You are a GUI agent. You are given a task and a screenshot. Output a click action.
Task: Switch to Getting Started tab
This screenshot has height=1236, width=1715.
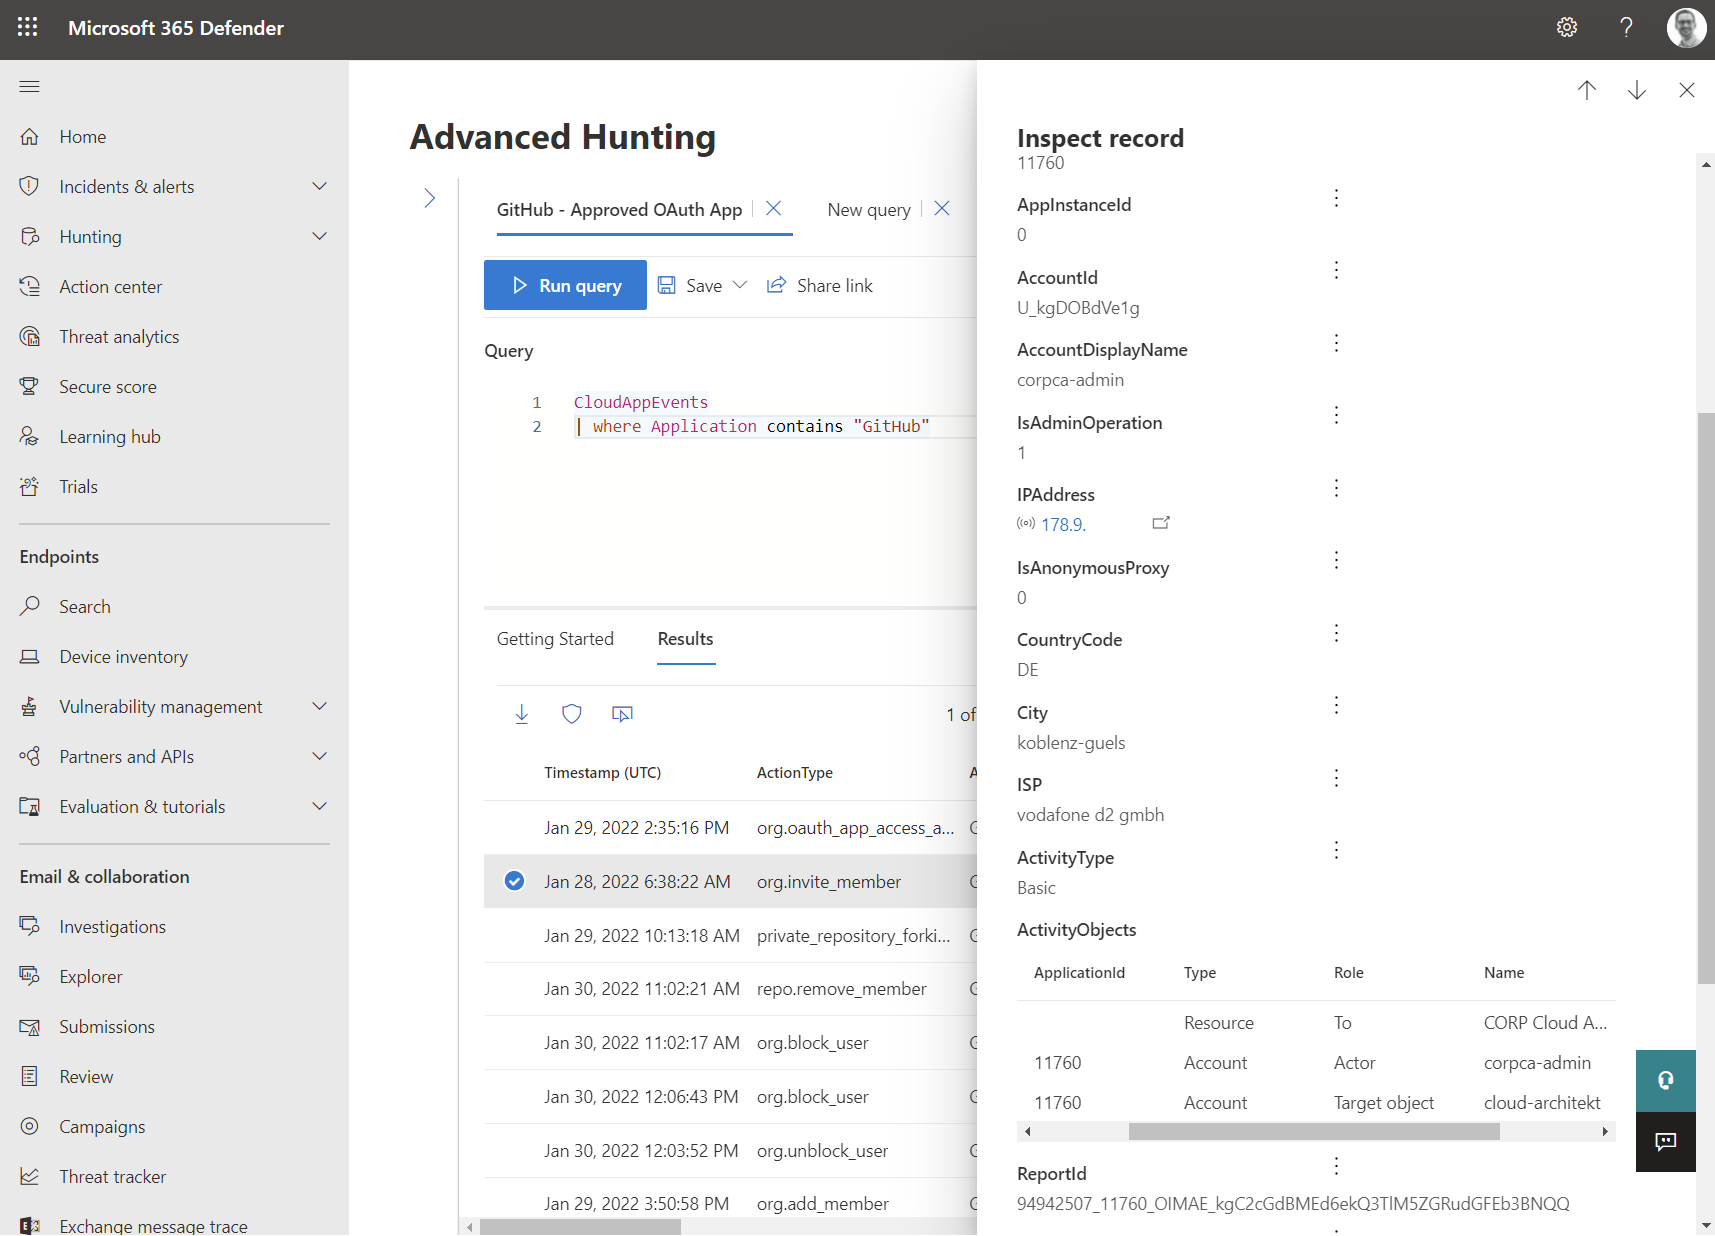[555, 639]
